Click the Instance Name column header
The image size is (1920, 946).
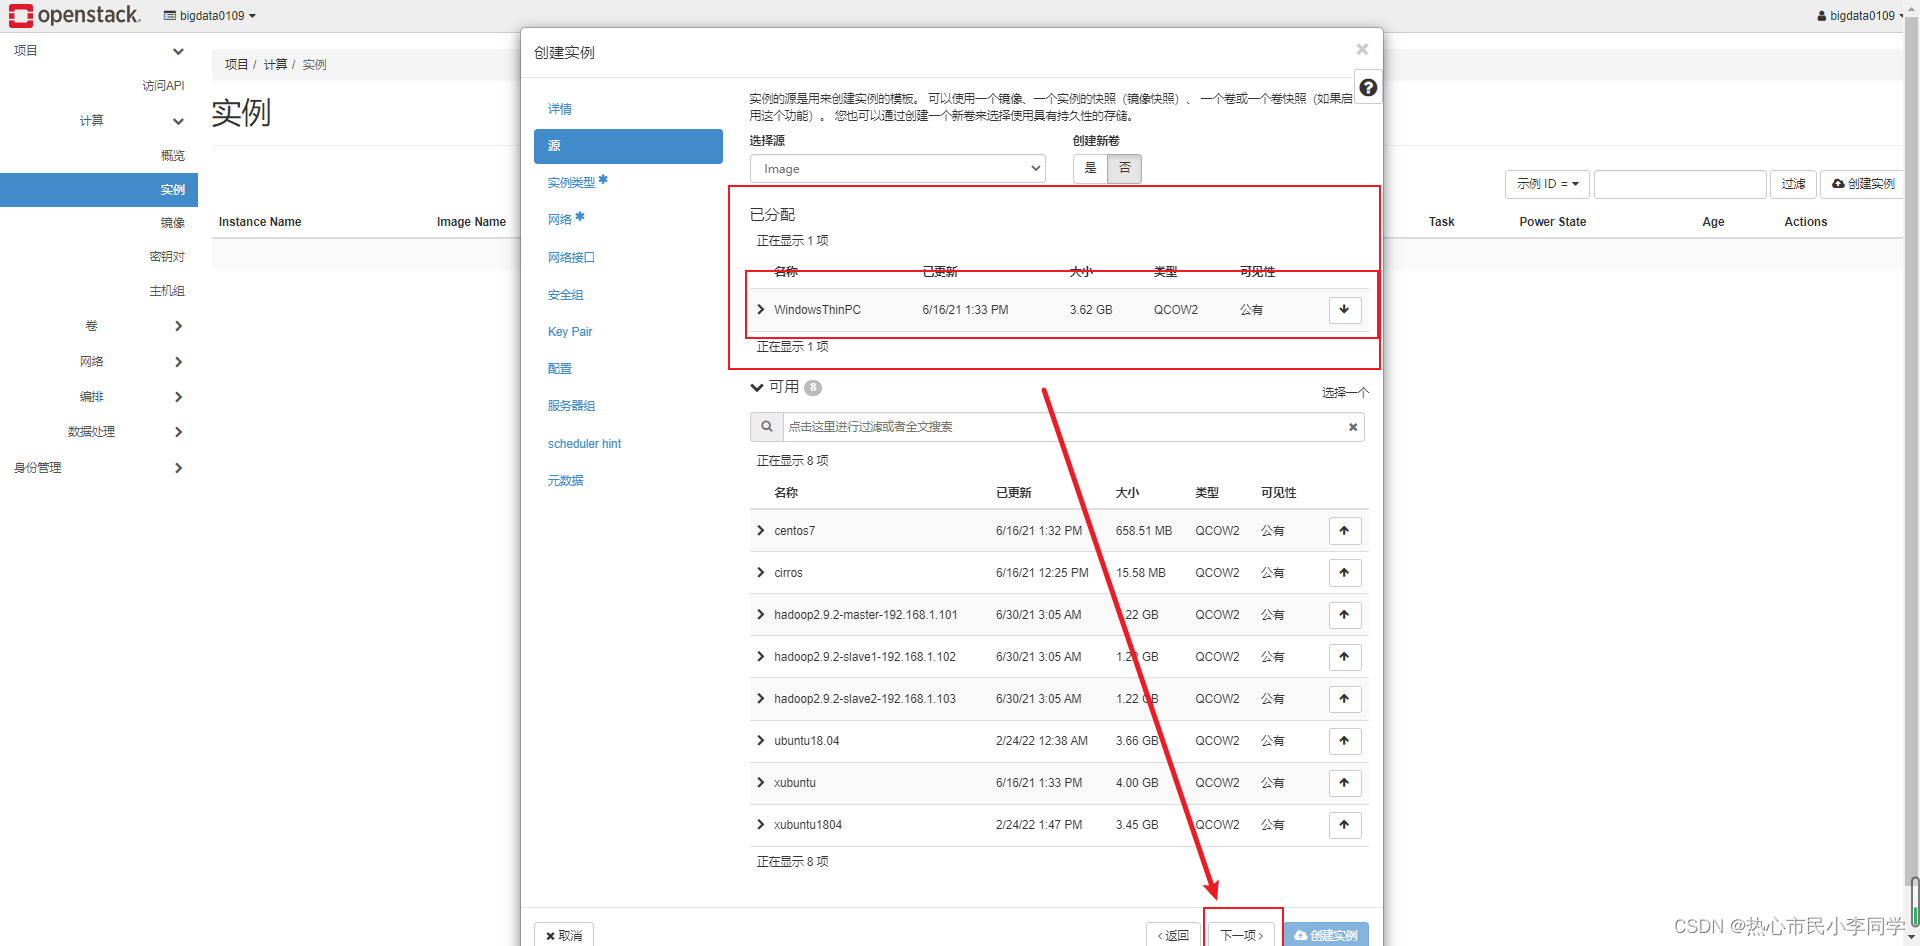click(260, 222)
